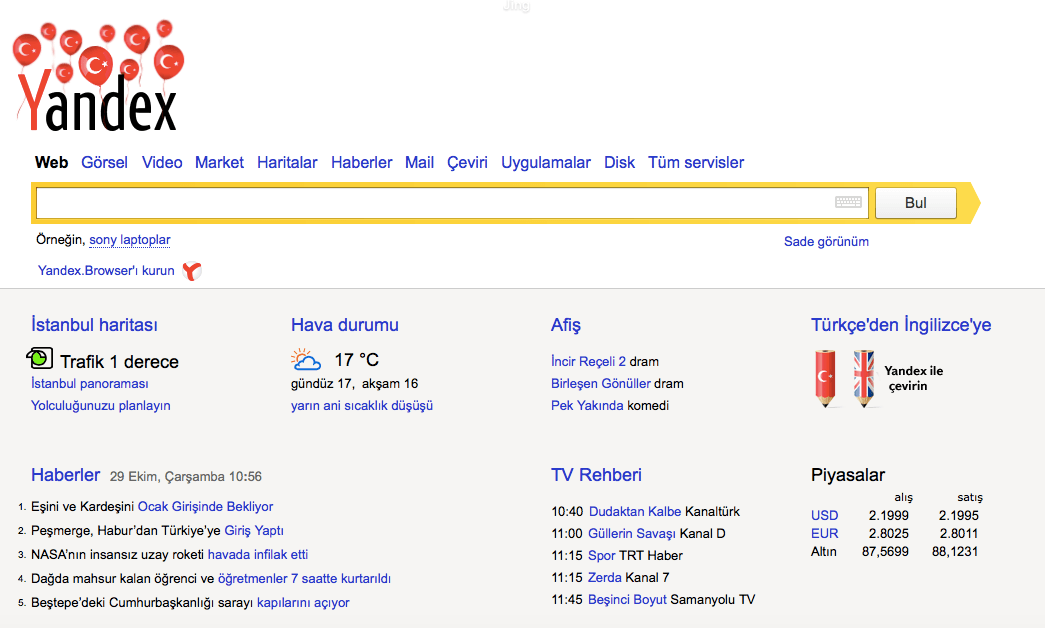Open Birleşen Gönüller movie link
Screen dimensions: 1045x628
[x=600, y=383]
